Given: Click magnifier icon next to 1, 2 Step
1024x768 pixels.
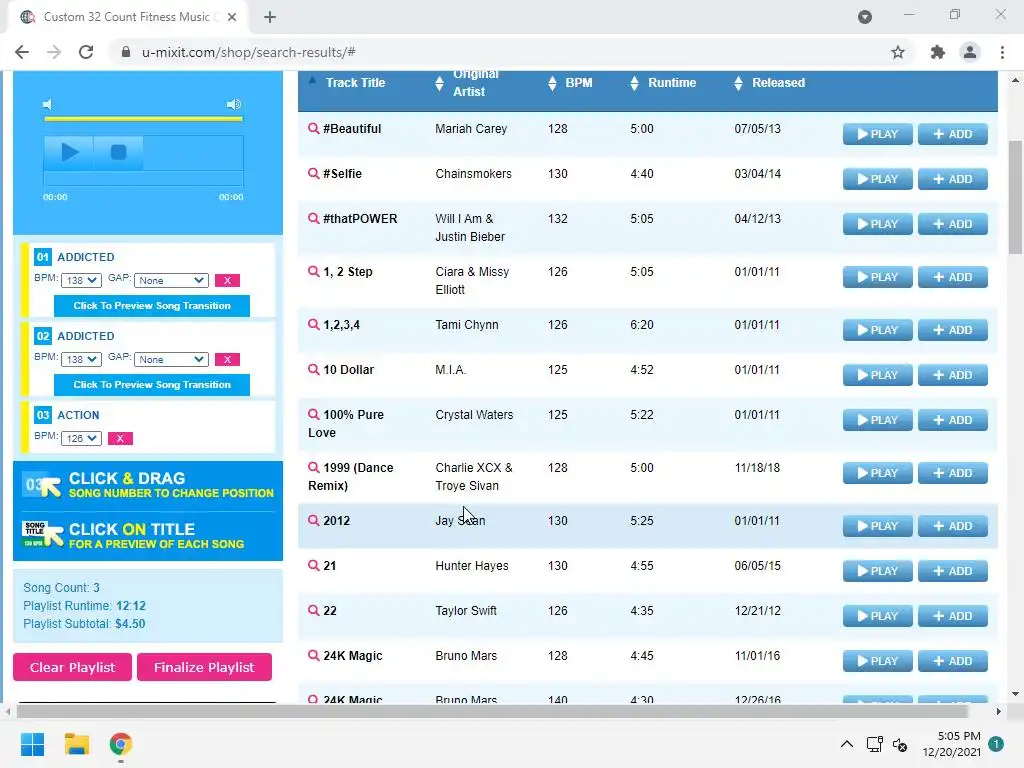Looking at the screenshot, I should pyautogui.click(x=313, y=272).
